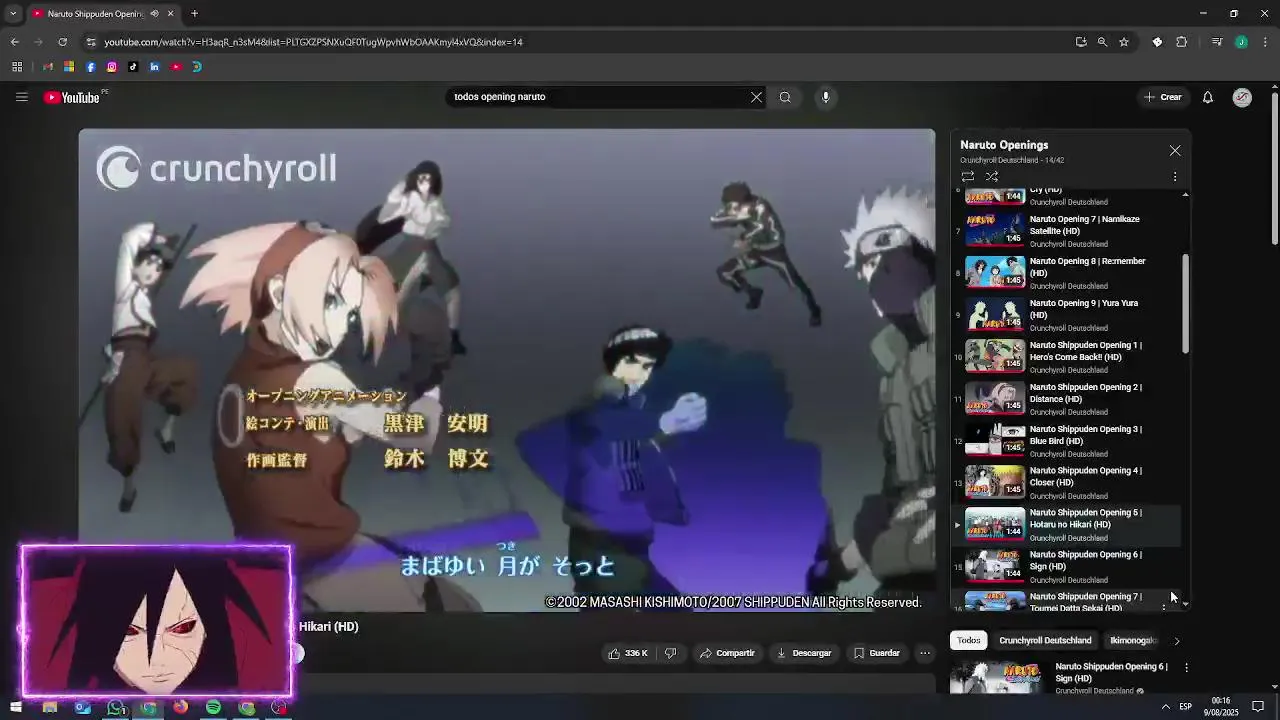
Task: Play Naruto Opening 9 Yura Yura
Action: (1068, 314)
